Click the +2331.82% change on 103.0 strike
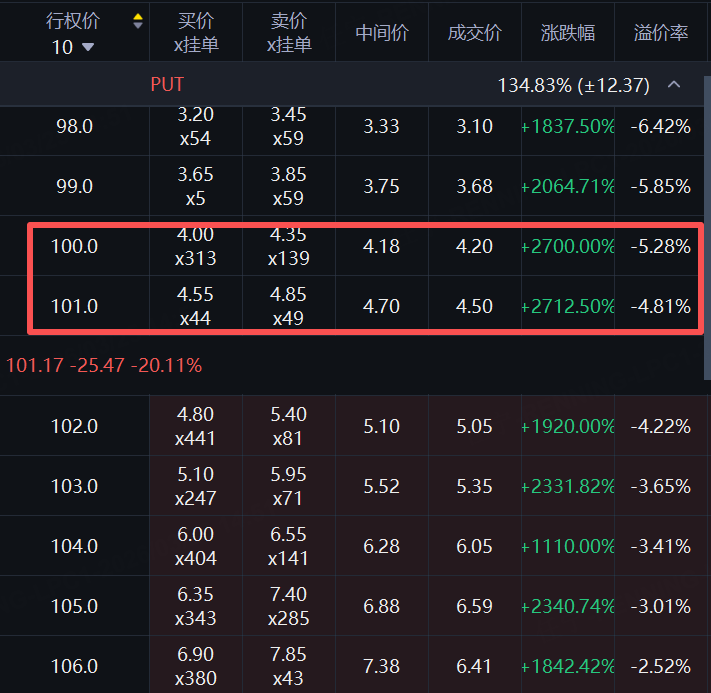This screenshot has height=693, width=711. tap(567, 486)
